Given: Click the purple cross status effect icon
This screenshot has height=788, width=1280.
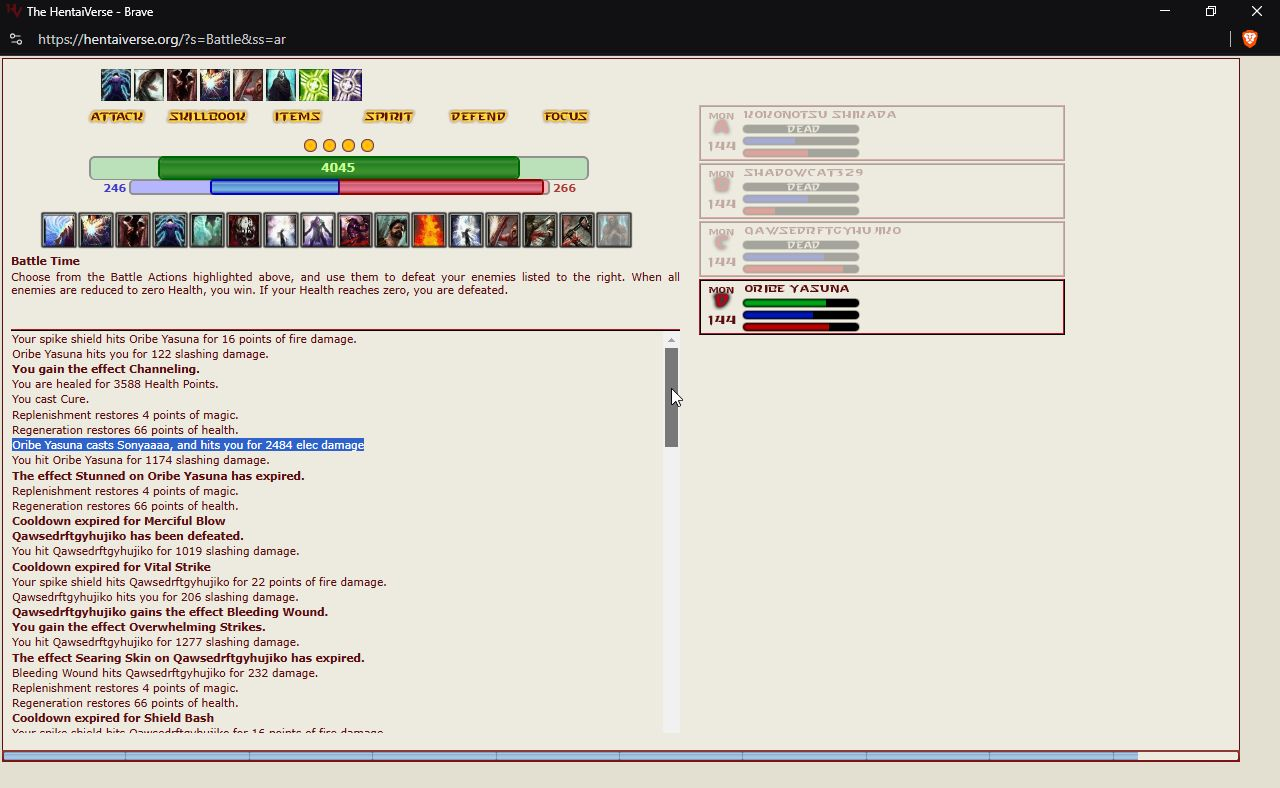Looking at the screenshot, I should click(x=347, y=85).
